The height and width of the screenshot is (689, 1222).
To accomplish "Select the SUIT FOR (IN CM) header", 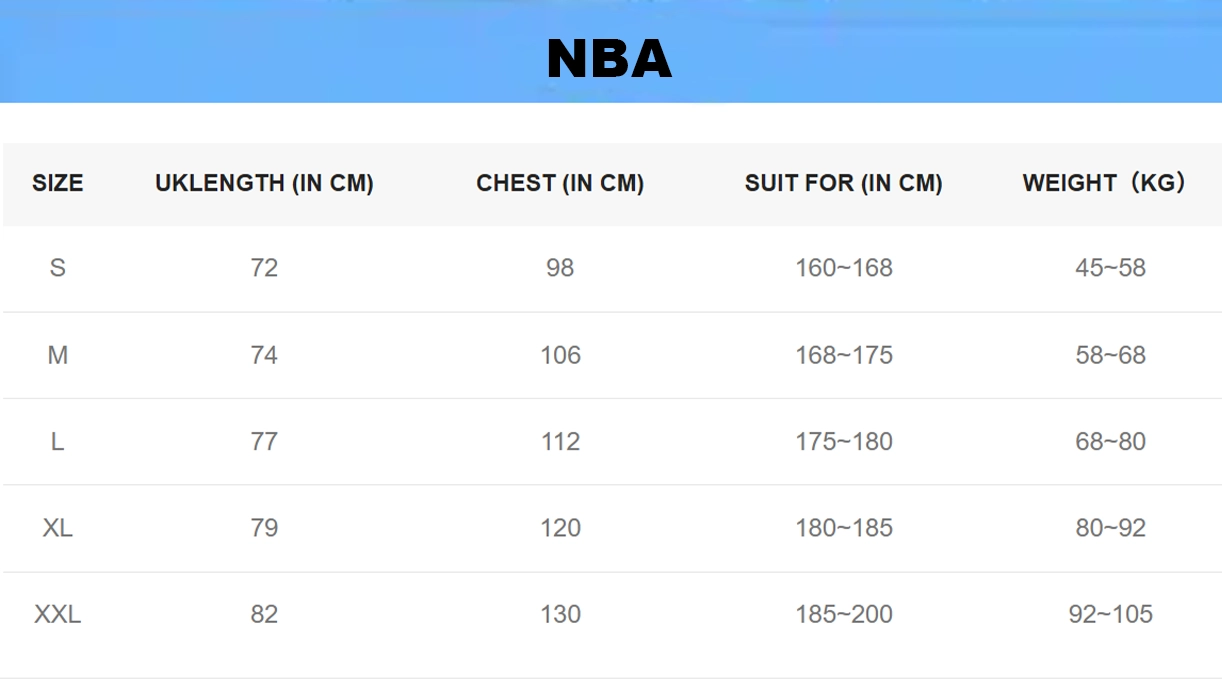I will [x=843, y=183].
